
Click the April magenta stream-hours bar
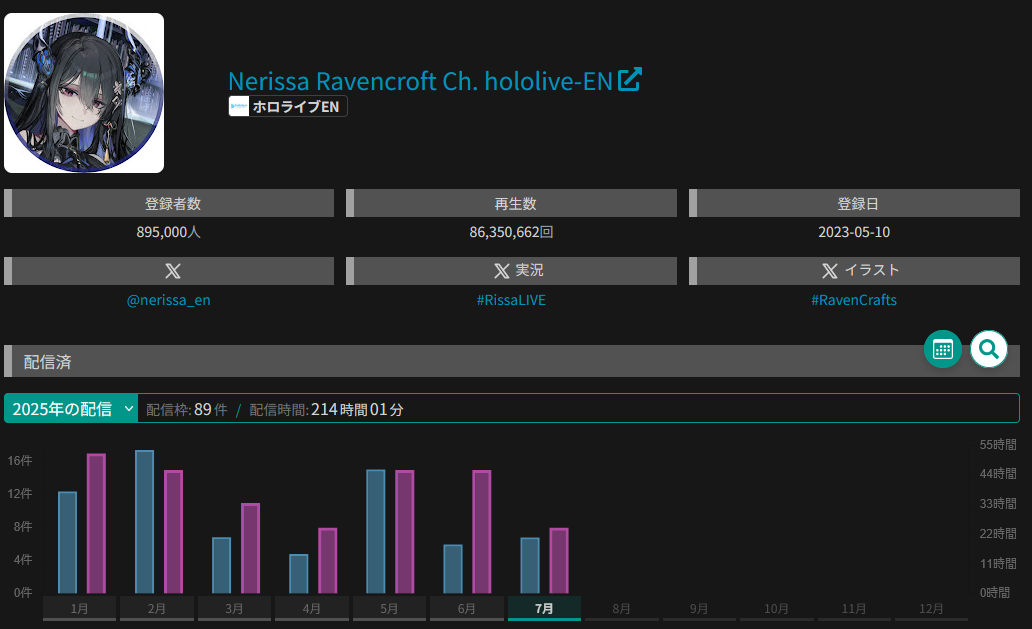[x=328, y=561]
